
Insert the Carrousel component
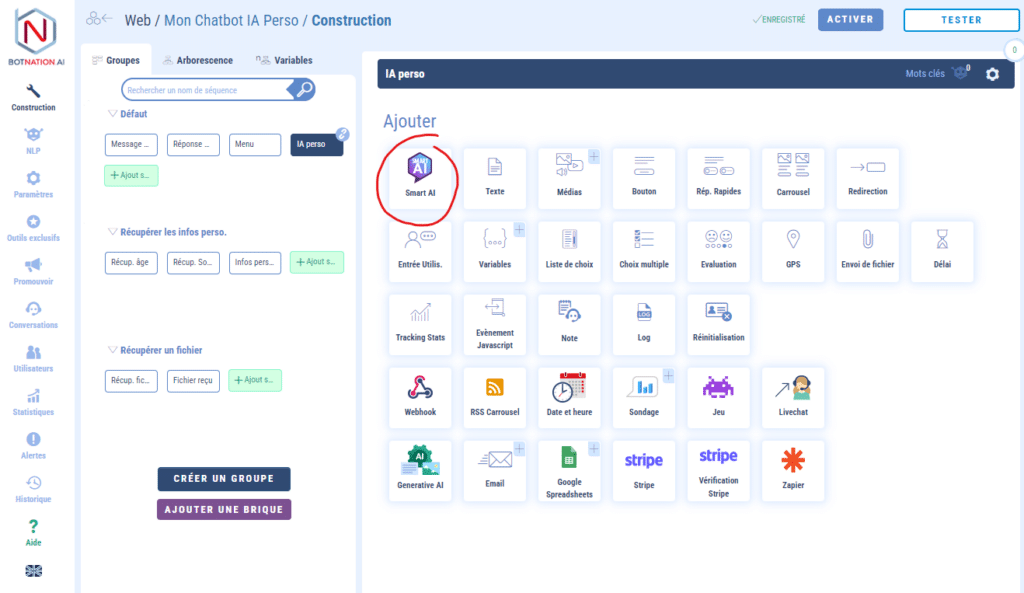pos(793,178)
